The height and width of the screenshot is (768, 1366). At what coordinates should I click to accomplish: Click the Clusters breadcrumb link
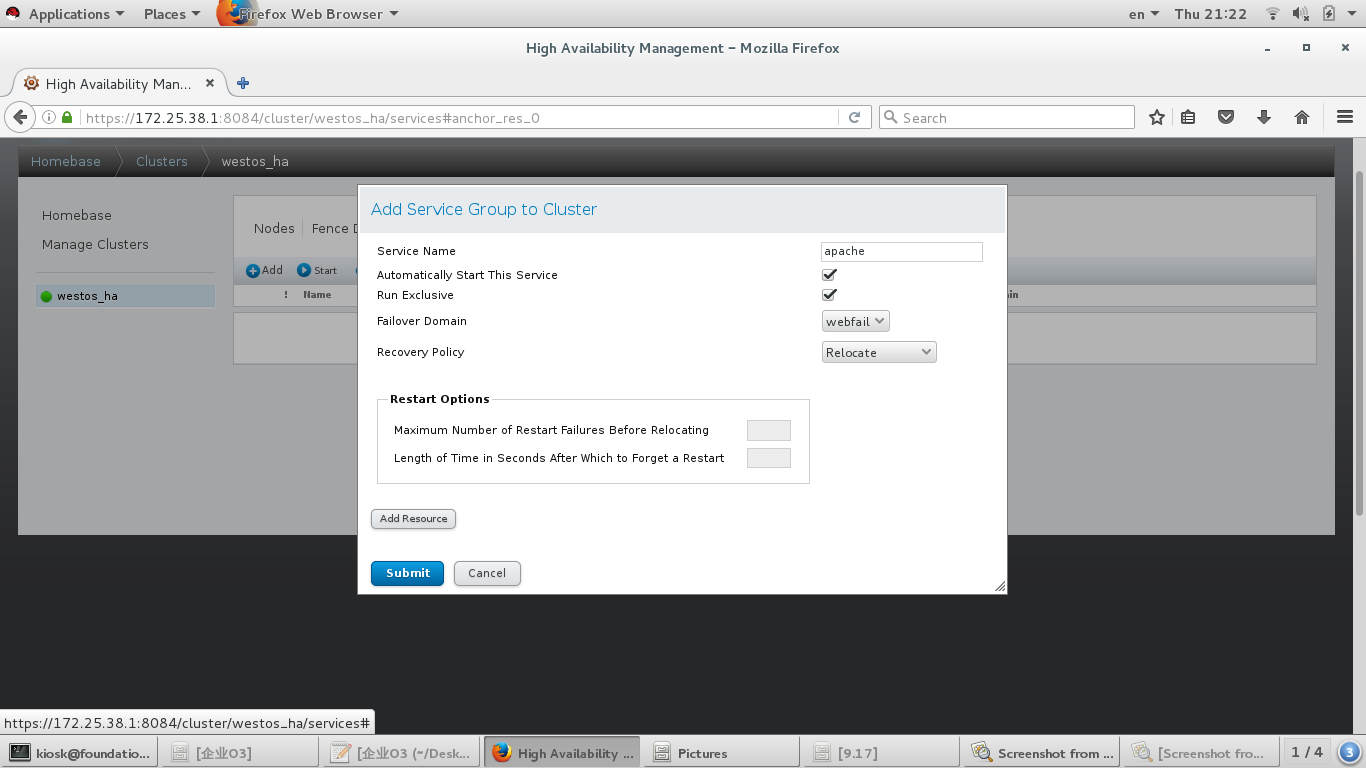click(x=162, y=161)
